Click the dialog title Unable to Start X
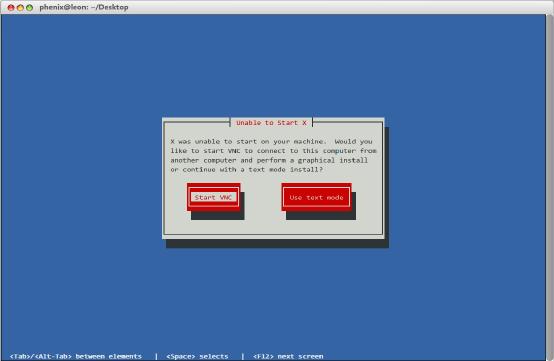 tap(271, 123)
